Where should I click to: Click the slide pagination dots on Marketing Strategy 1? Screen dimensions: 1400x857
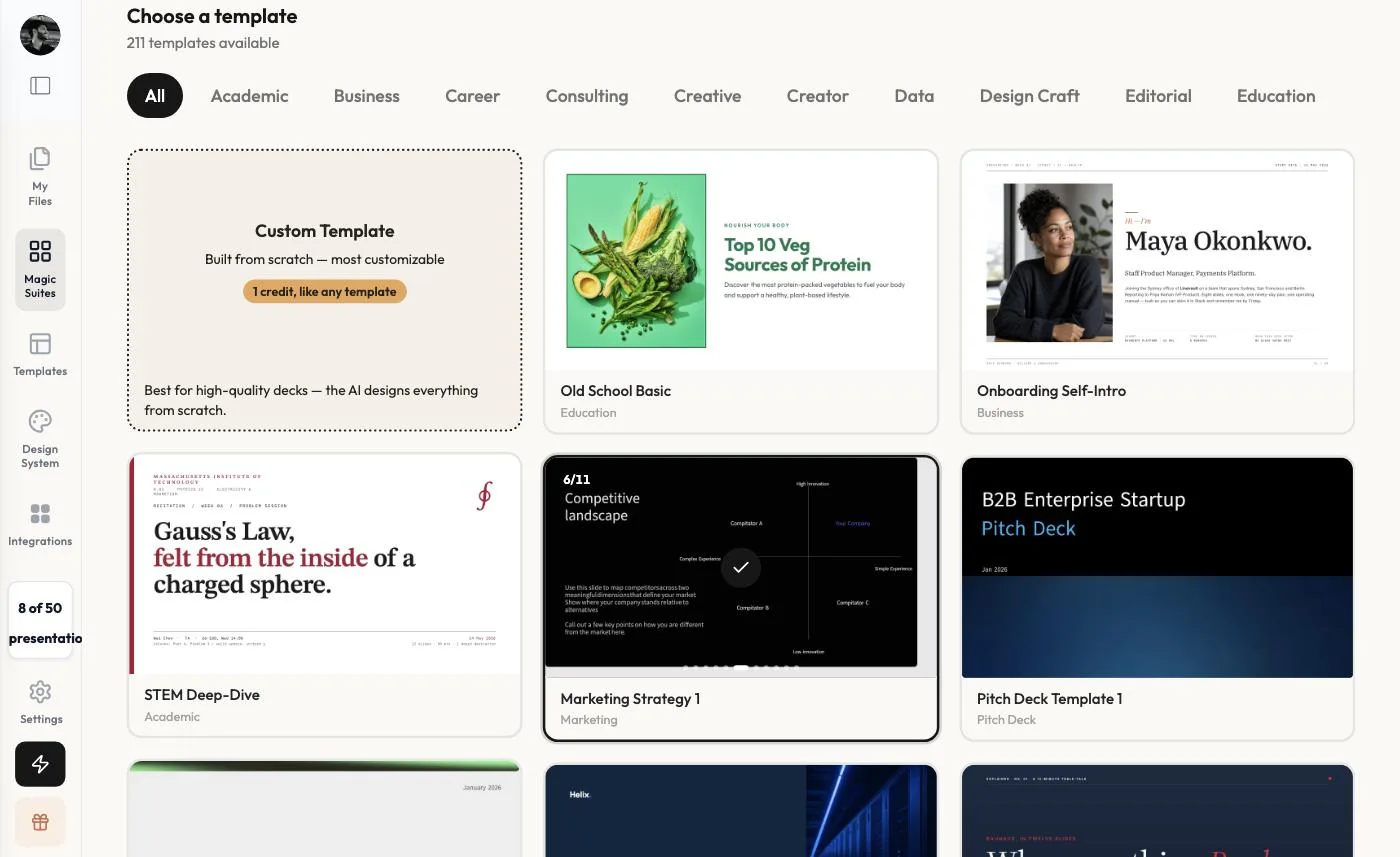coord(741,666)
